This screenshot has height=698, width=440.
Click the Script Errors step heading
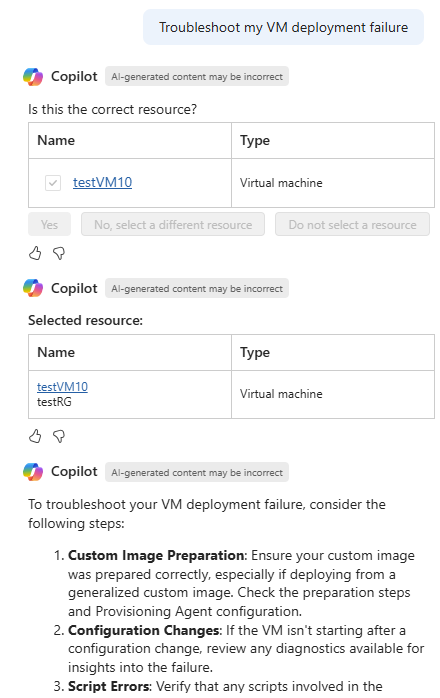[109, 686]
